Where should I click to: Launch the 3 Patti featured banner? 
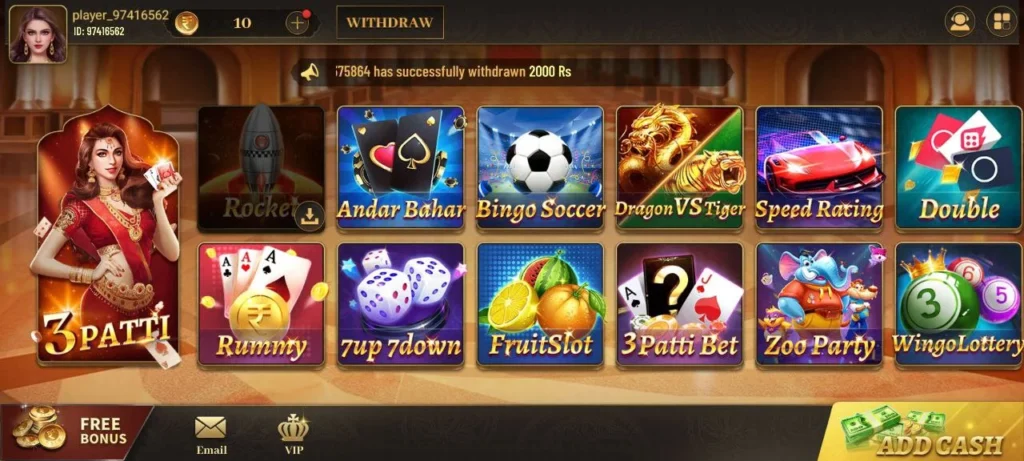[x=108, y=235]
